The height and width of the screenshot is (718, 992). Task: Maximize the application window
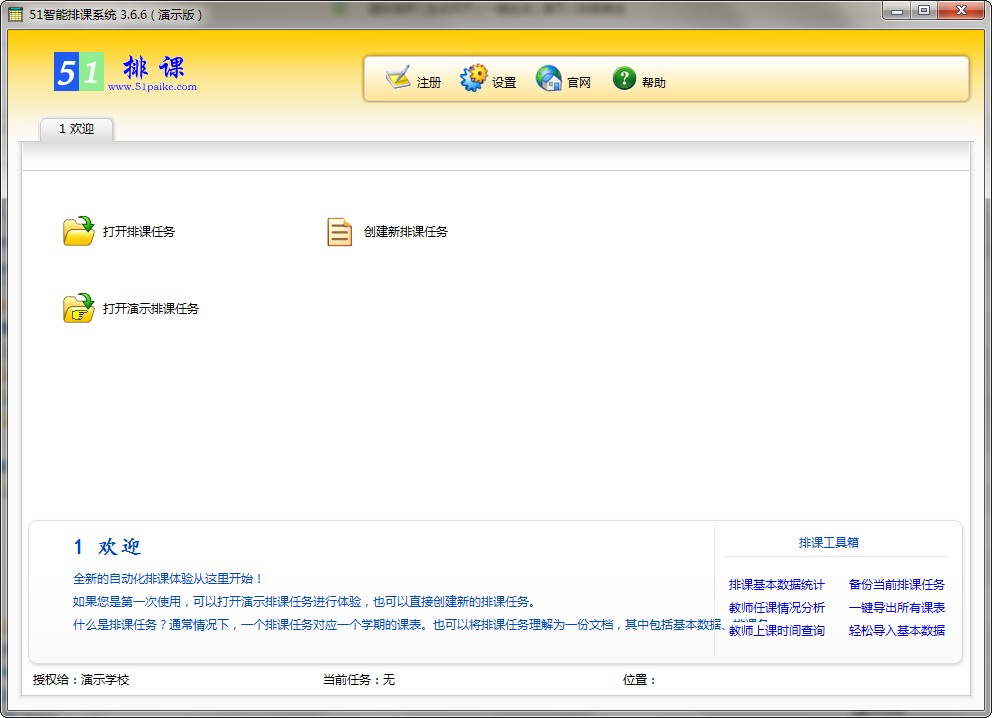click(x=922, y=10)
